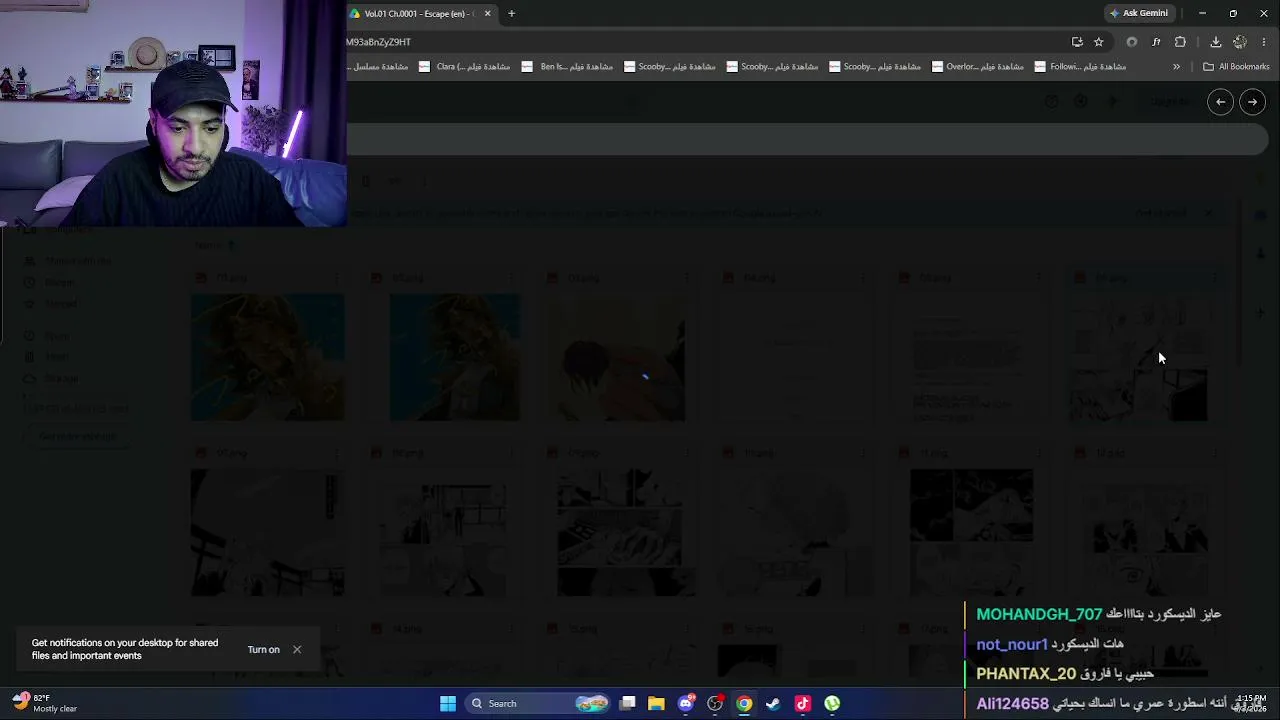Open the Chrome three-dot menu
1280x720 pixels.
[1264, 42]
